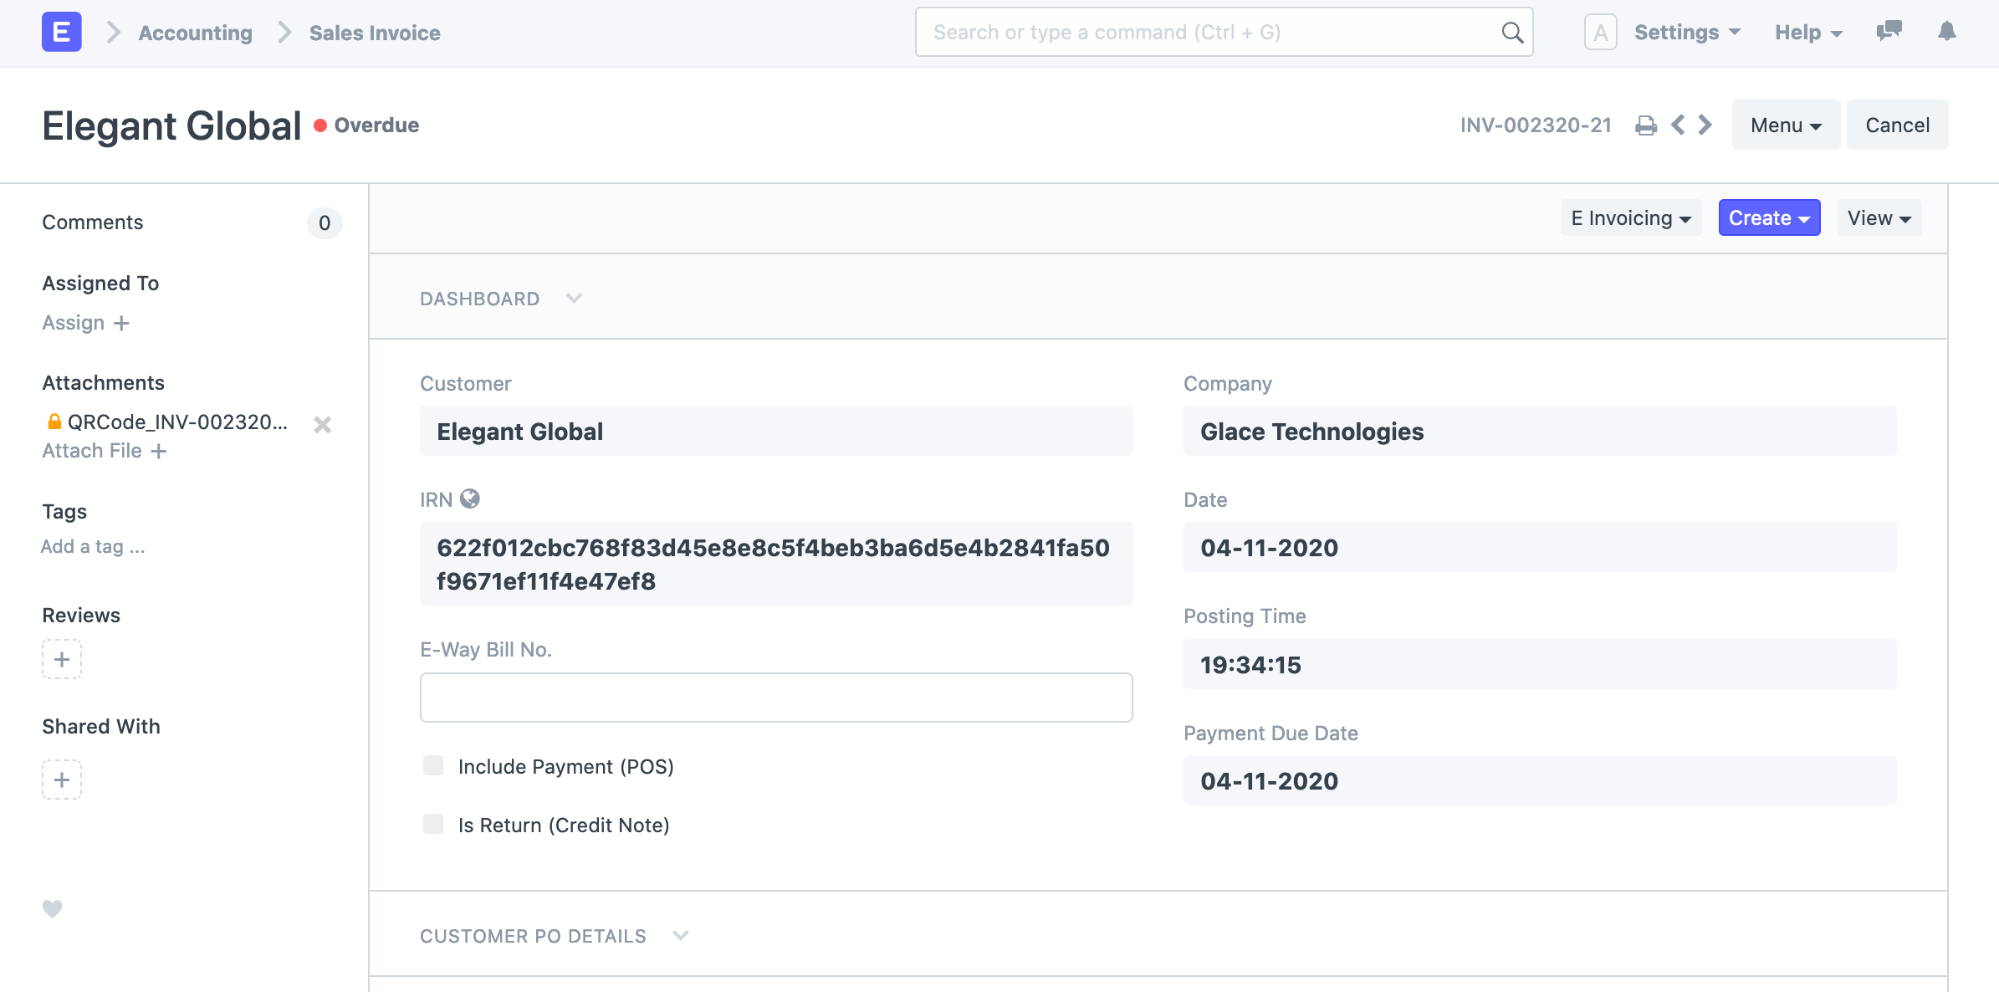Go to next invoice arrow

click(1705, 125)
